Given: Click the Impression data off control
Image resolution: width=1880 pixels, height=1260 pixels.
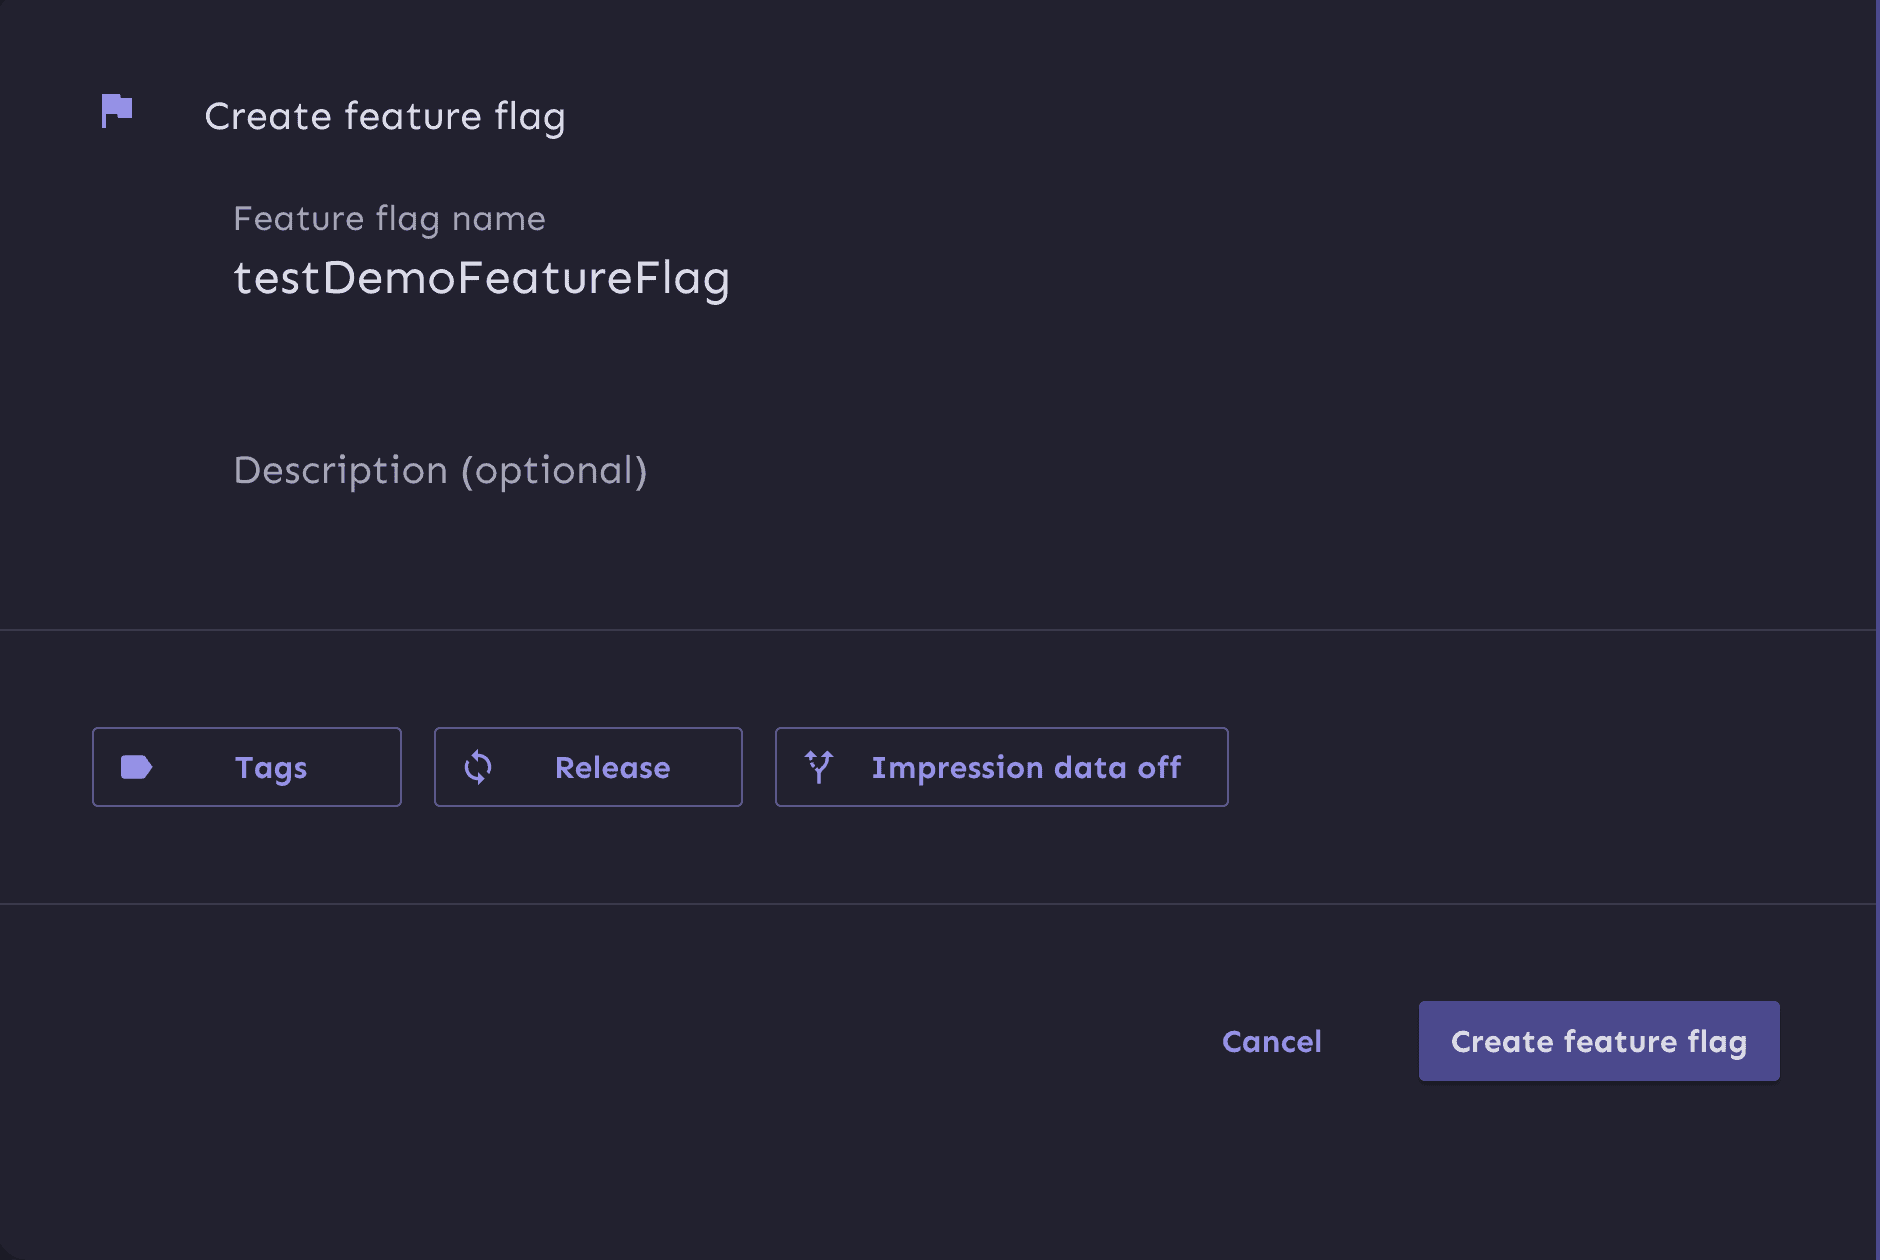Looking at the screenshot, I should tap(1001, 767).
